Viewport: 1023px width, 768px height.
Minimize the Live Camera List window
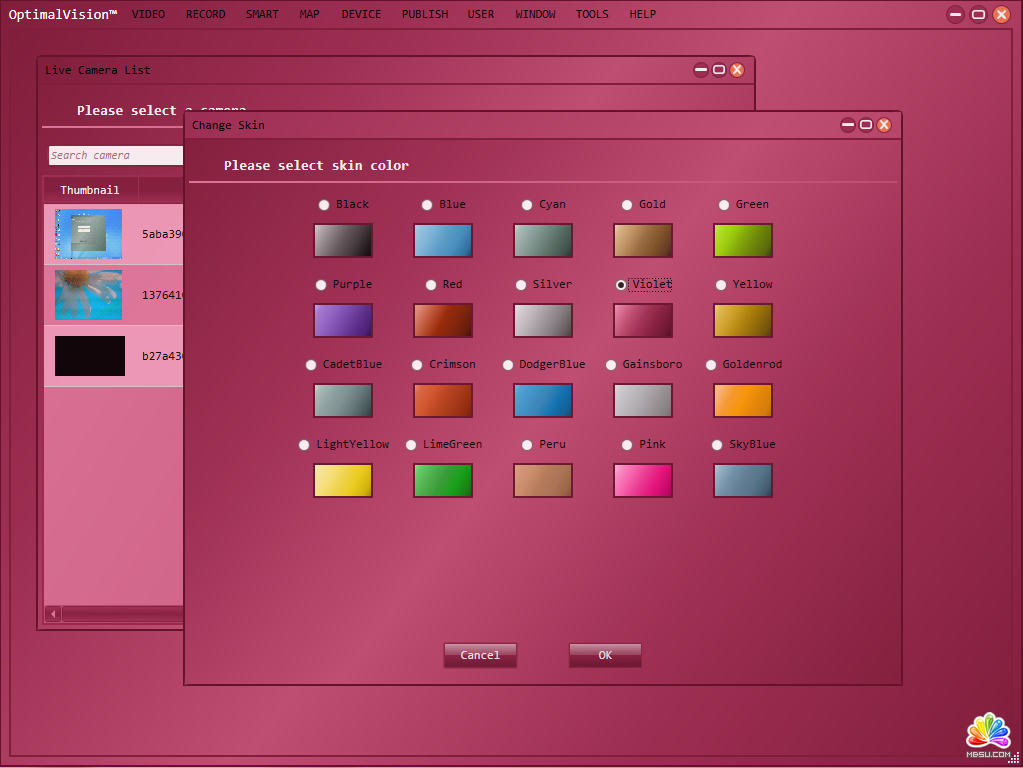(x=701, y=70)
